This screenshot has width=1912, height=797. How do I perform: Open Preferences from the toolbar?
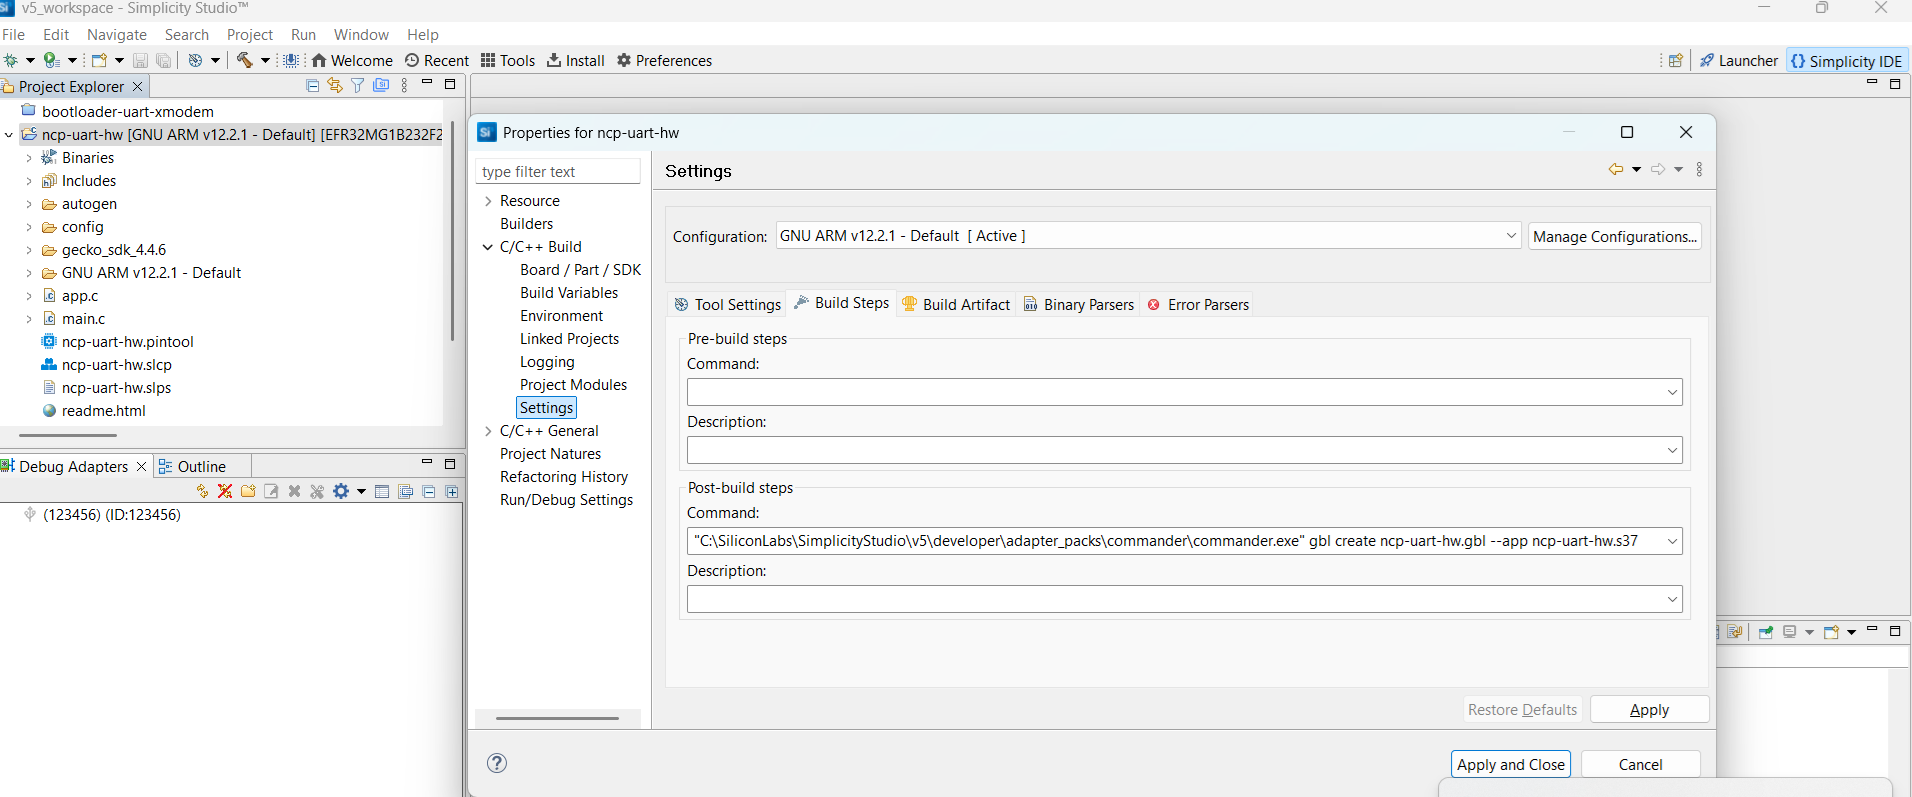tap(664, 60)
